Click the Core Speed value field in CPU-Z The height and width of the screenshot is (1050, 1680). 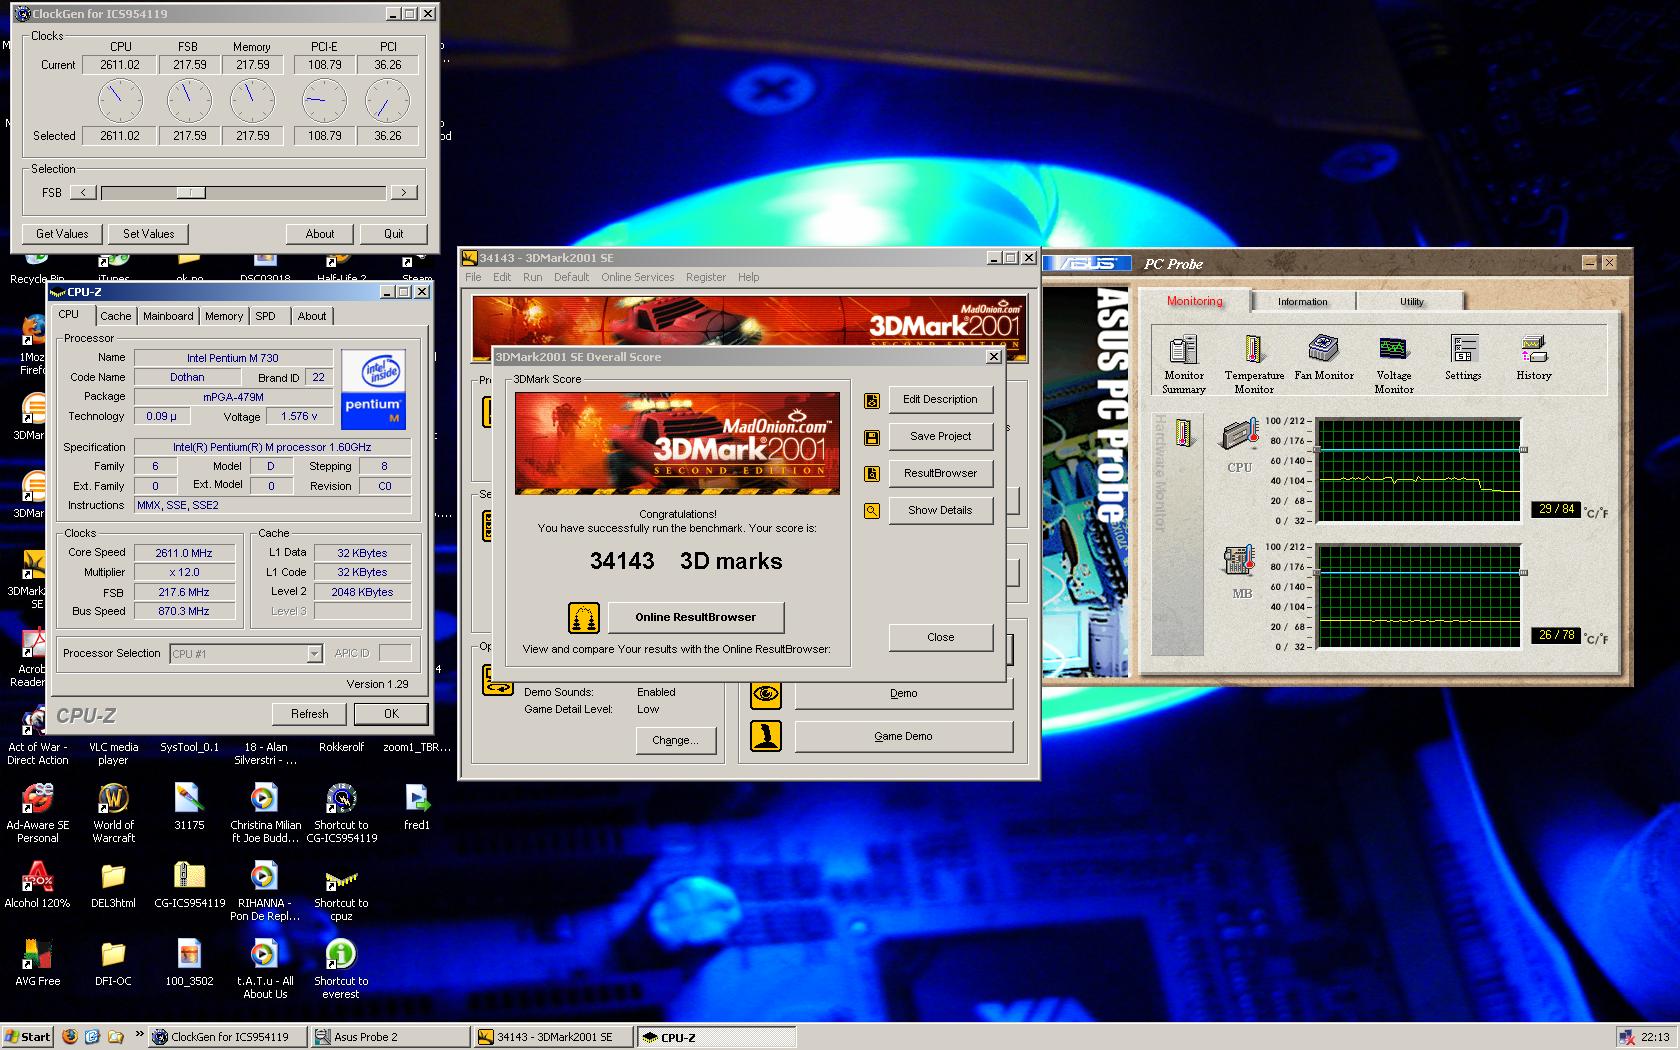coord(185,553)
